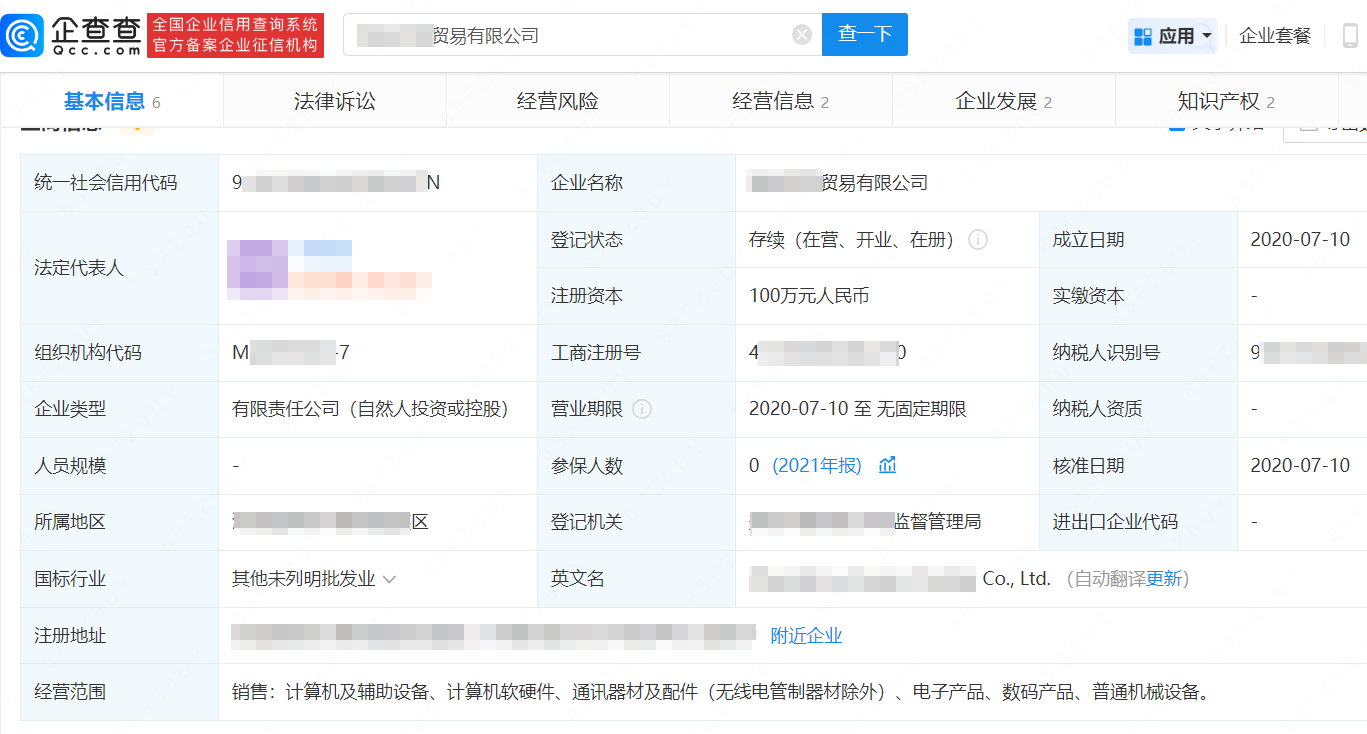Click the Co., Ltd. English name text
1367x734 pixels.
1017,579
